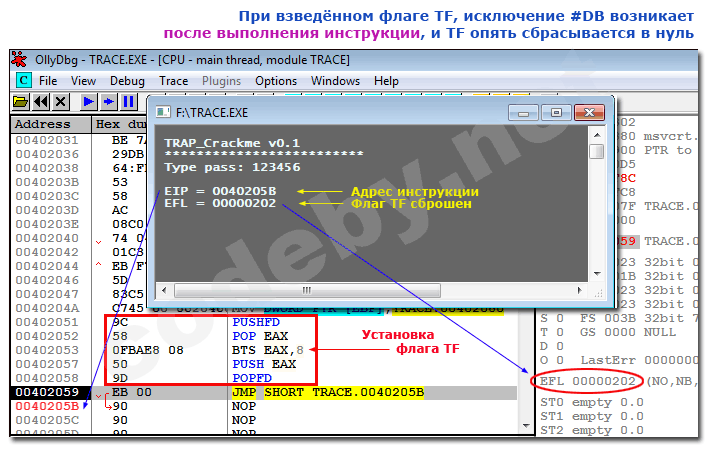The image size is (711, 449).
Task: Click the OllyDbg application icon in title bar
Action: point(19,59)
